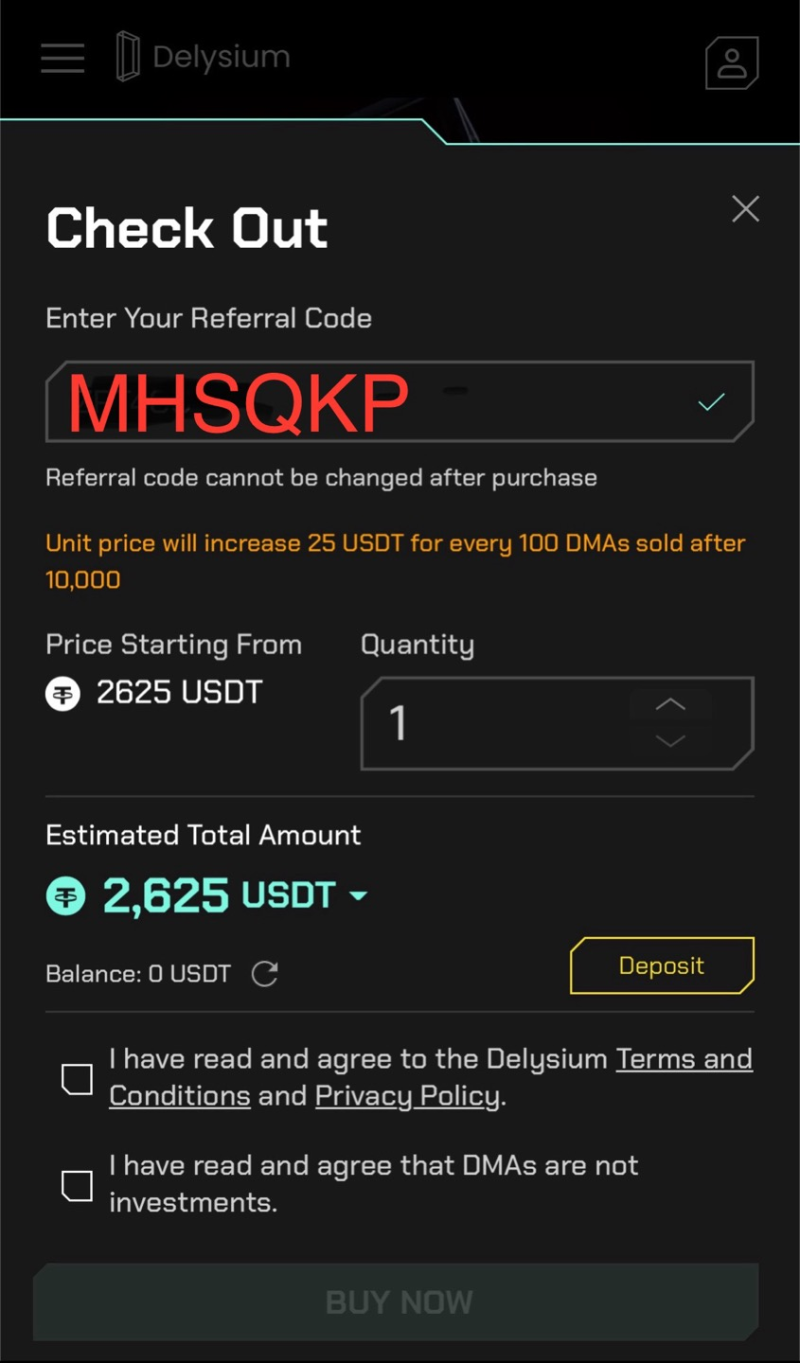Decrease quantity with the down arrow
Image resolution: width=800 pixels, height=1363 pixels.
tap(670, 741)
